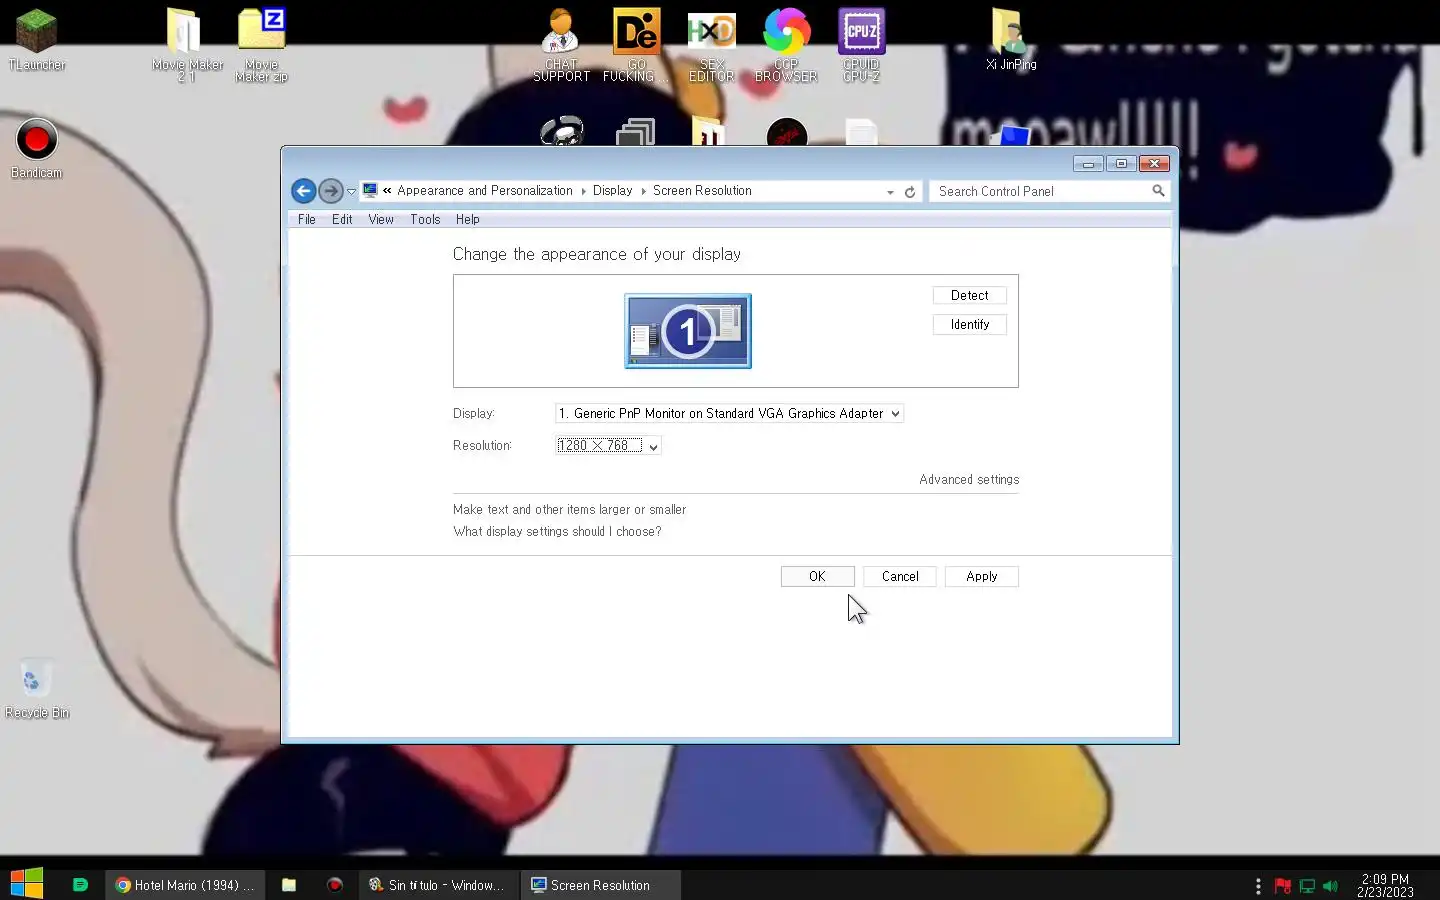Open the Movie Maker zip archive icon

tap(261, 44)
